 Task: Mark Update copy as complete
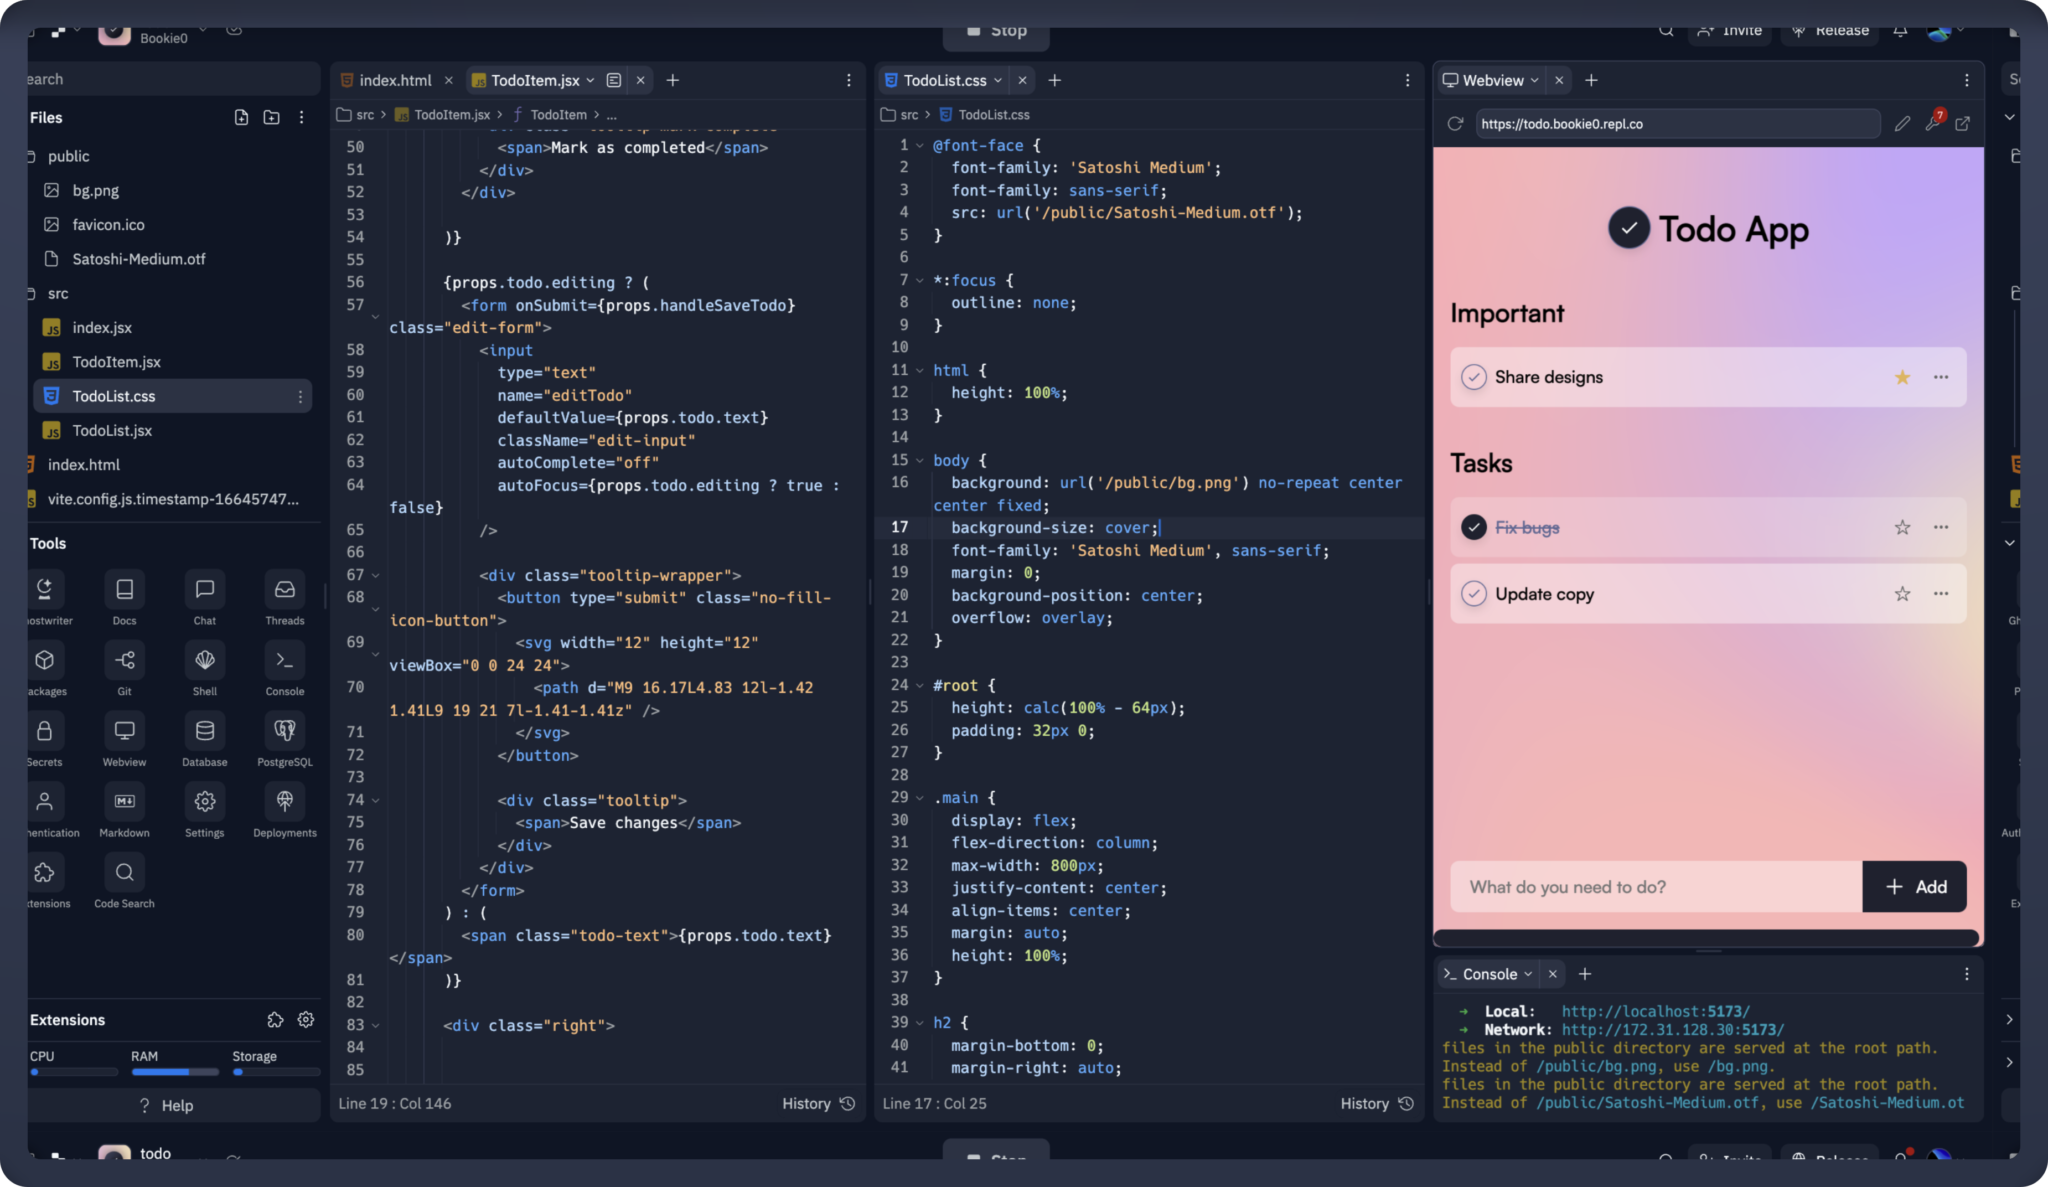1473,594
